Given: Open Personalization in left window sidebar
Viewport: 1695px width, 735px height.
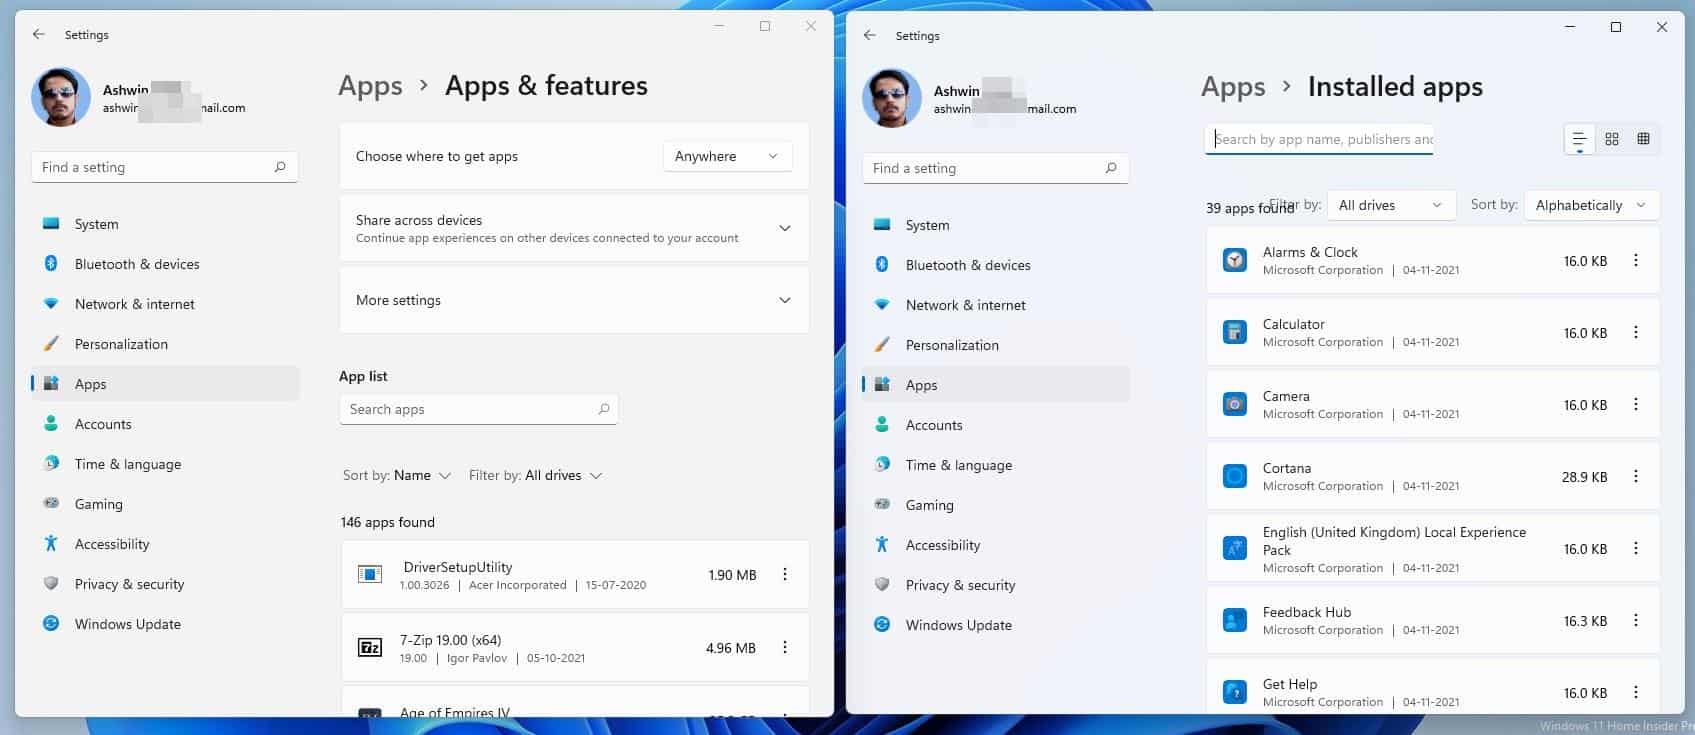Looking at the screenshot, I should pyautogui.click(x=165, y=344).
